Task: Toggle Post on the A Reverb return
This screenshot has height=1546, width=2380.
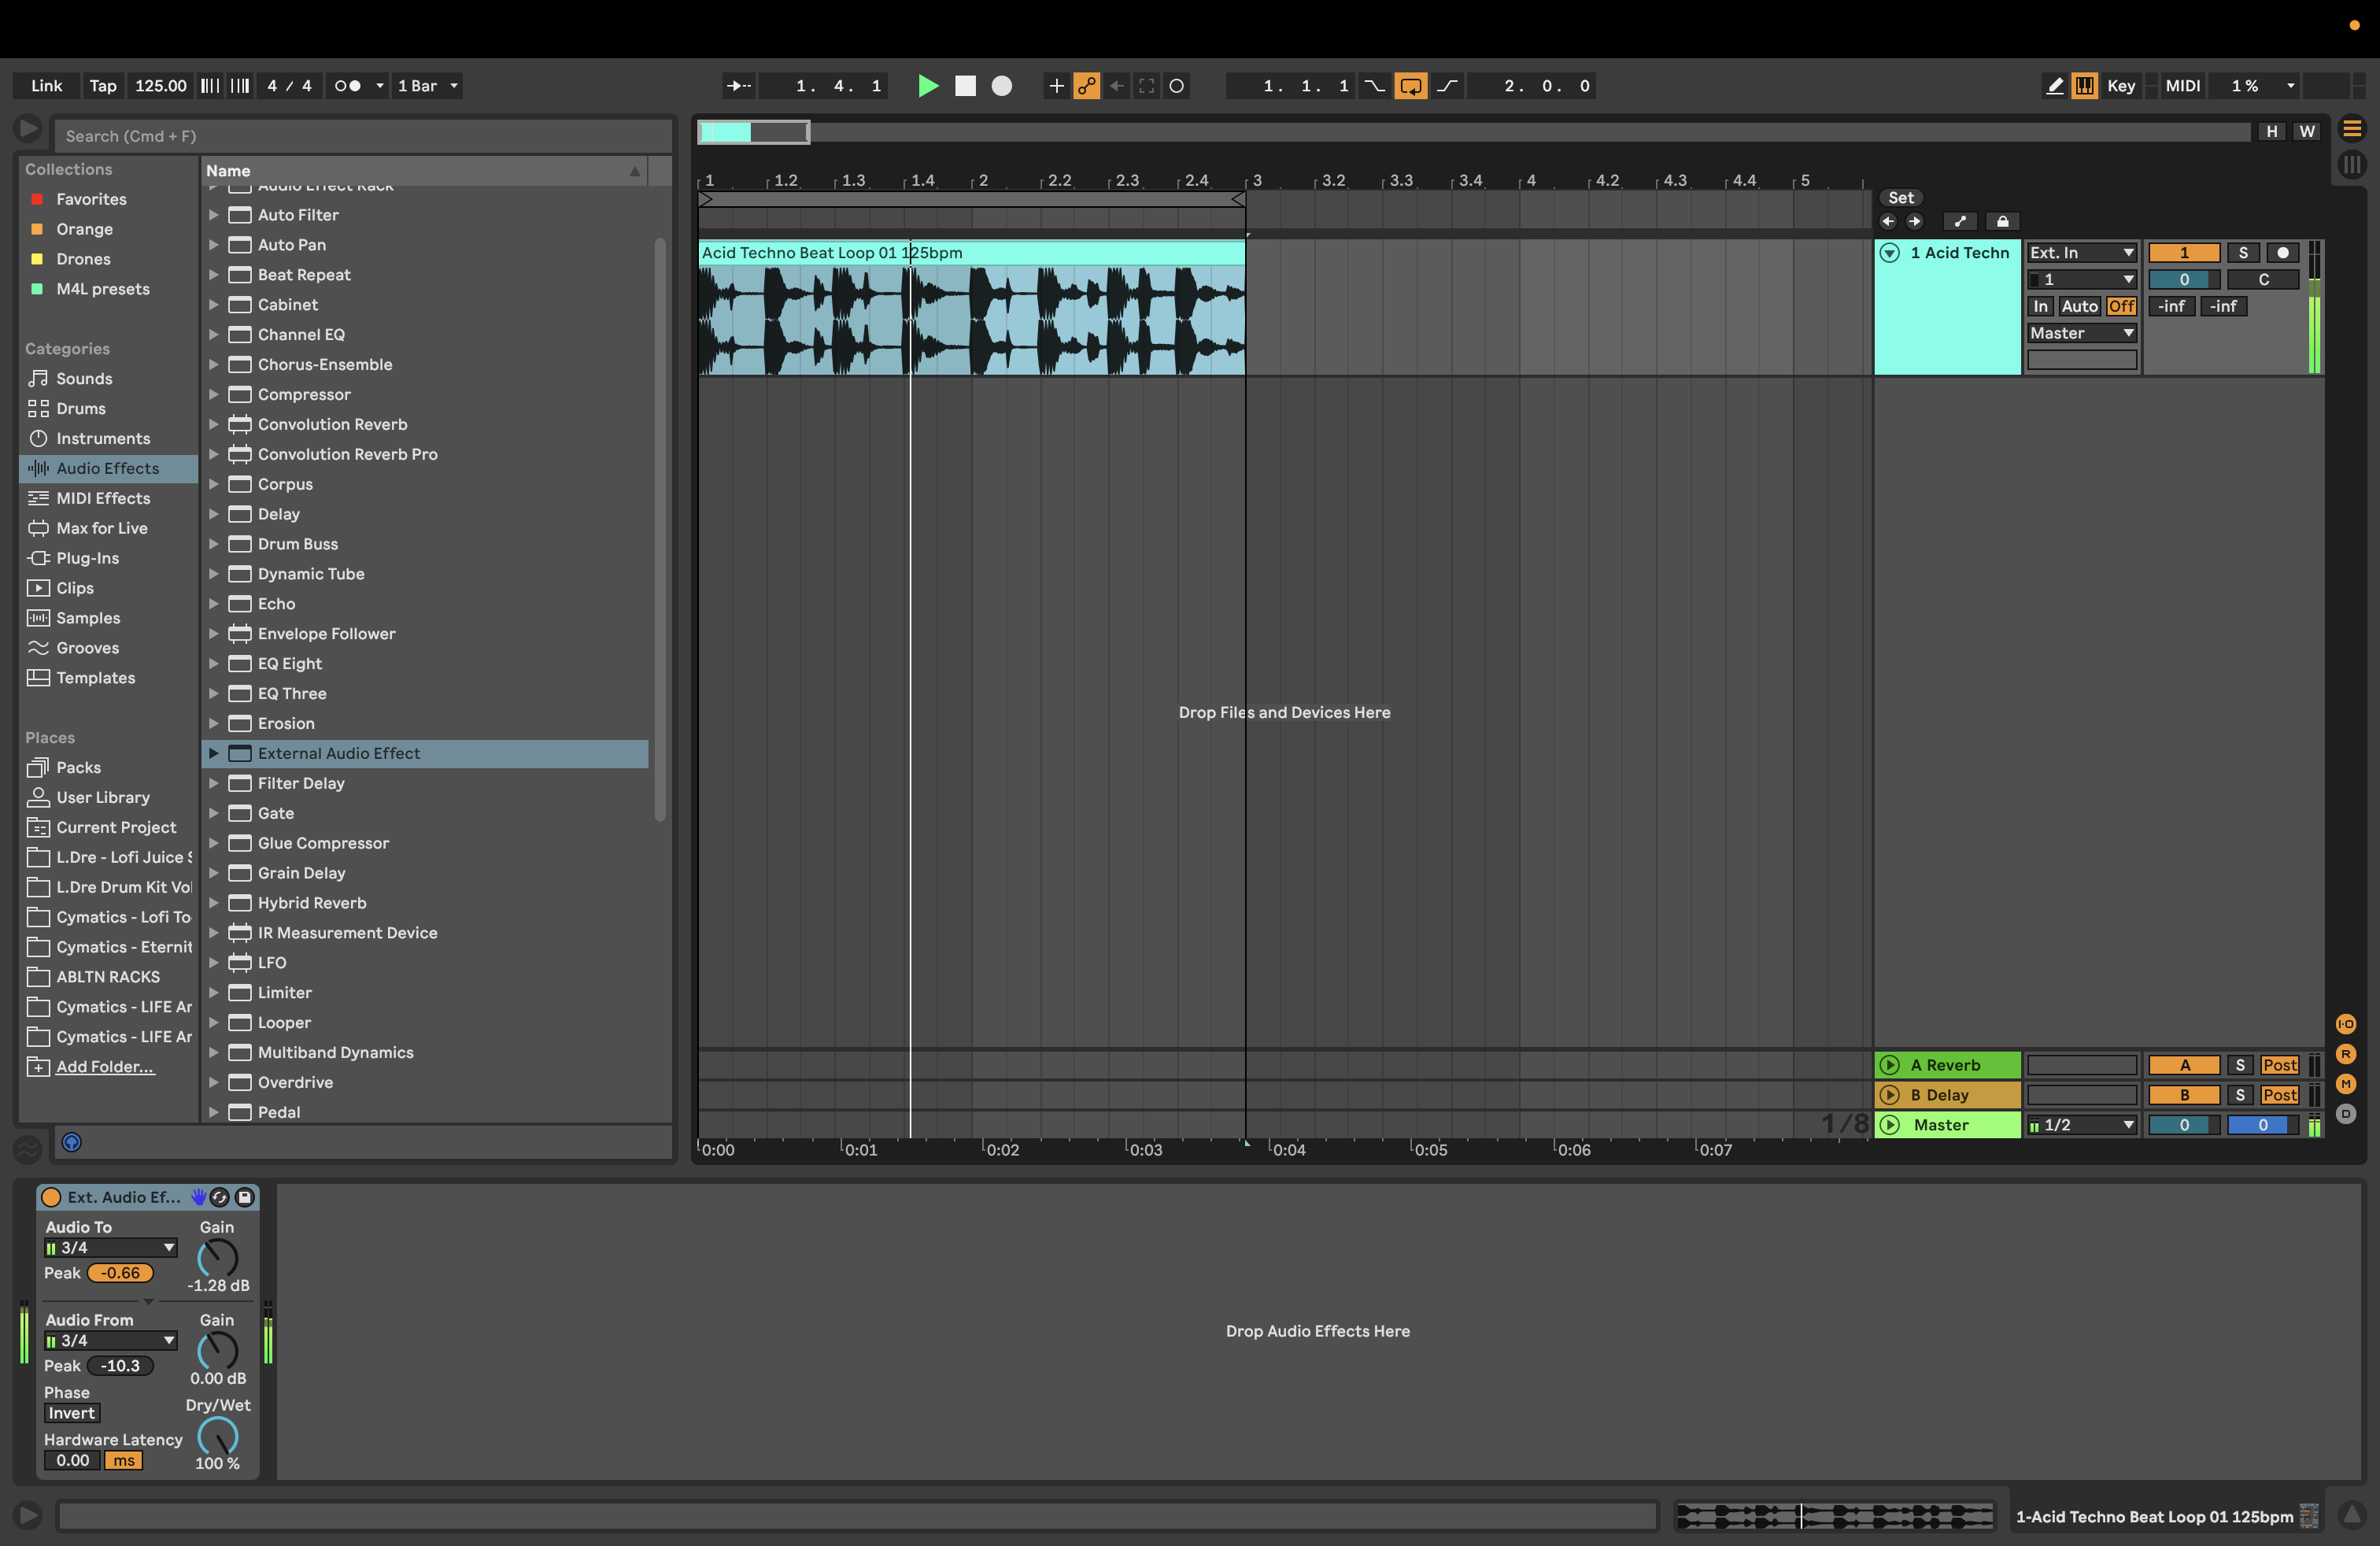Action: point(2279,1066)
